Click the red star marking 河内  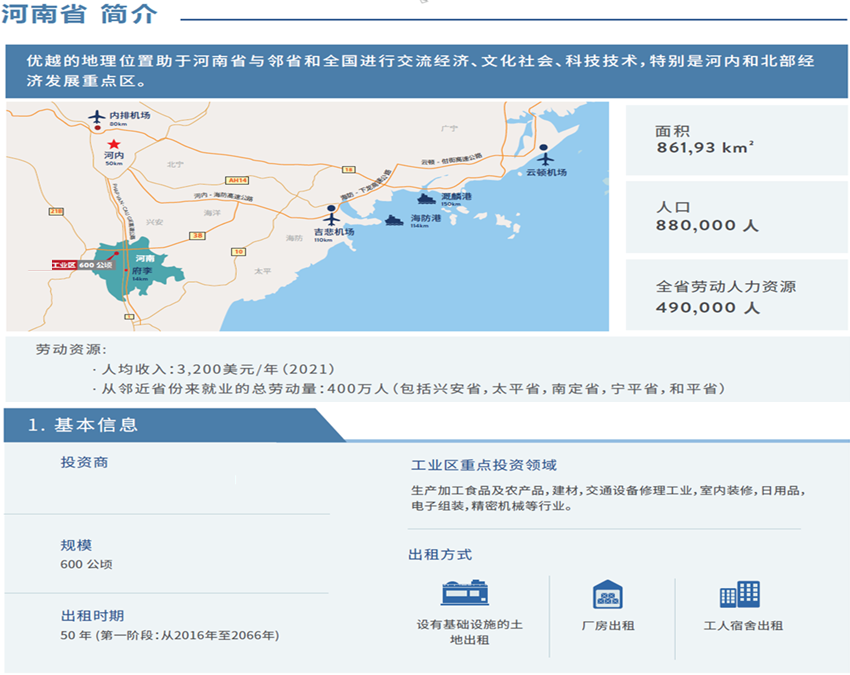point(113,143)
